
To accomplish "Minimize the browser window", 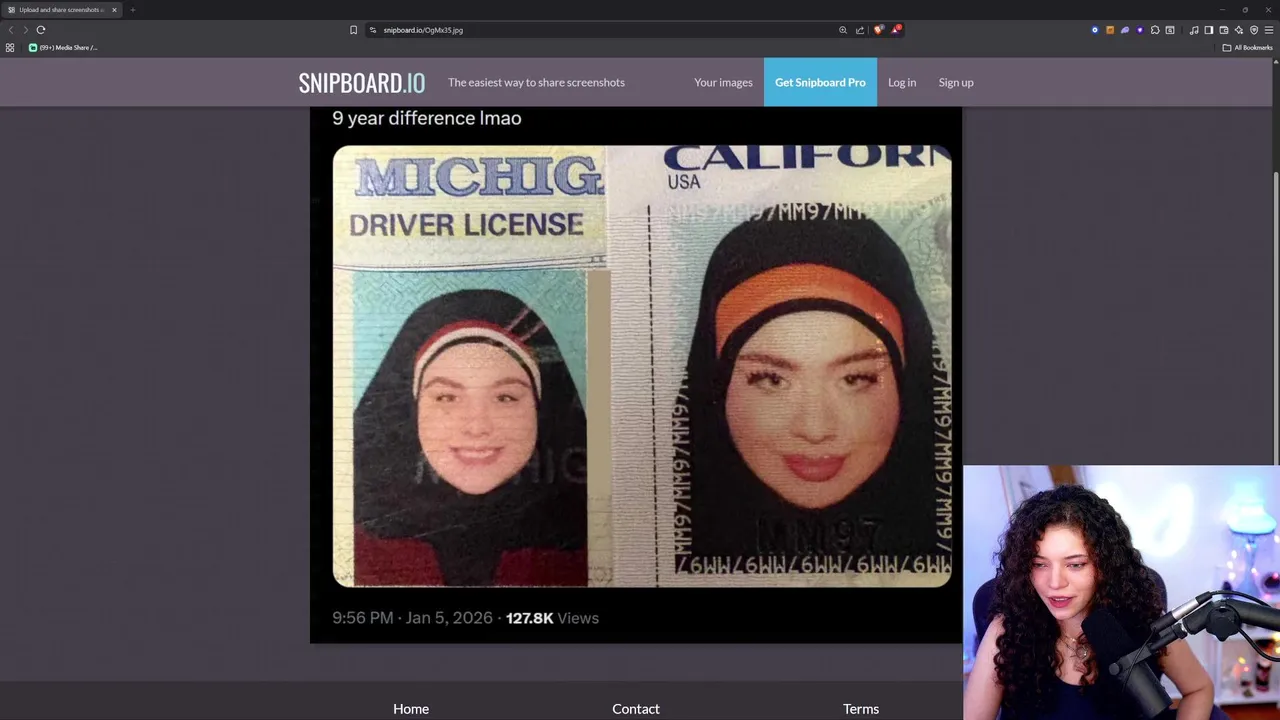I will 1222,10.
